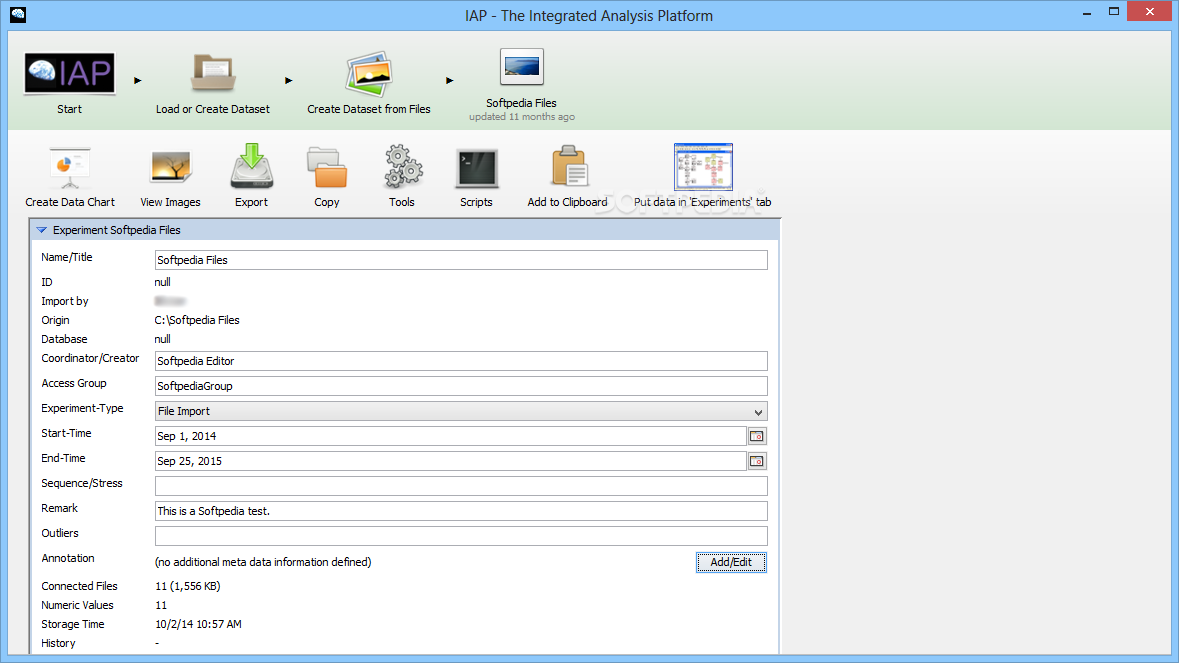Open the Tools gears icon
The image size is (1179, 663).
coord(402,167)
